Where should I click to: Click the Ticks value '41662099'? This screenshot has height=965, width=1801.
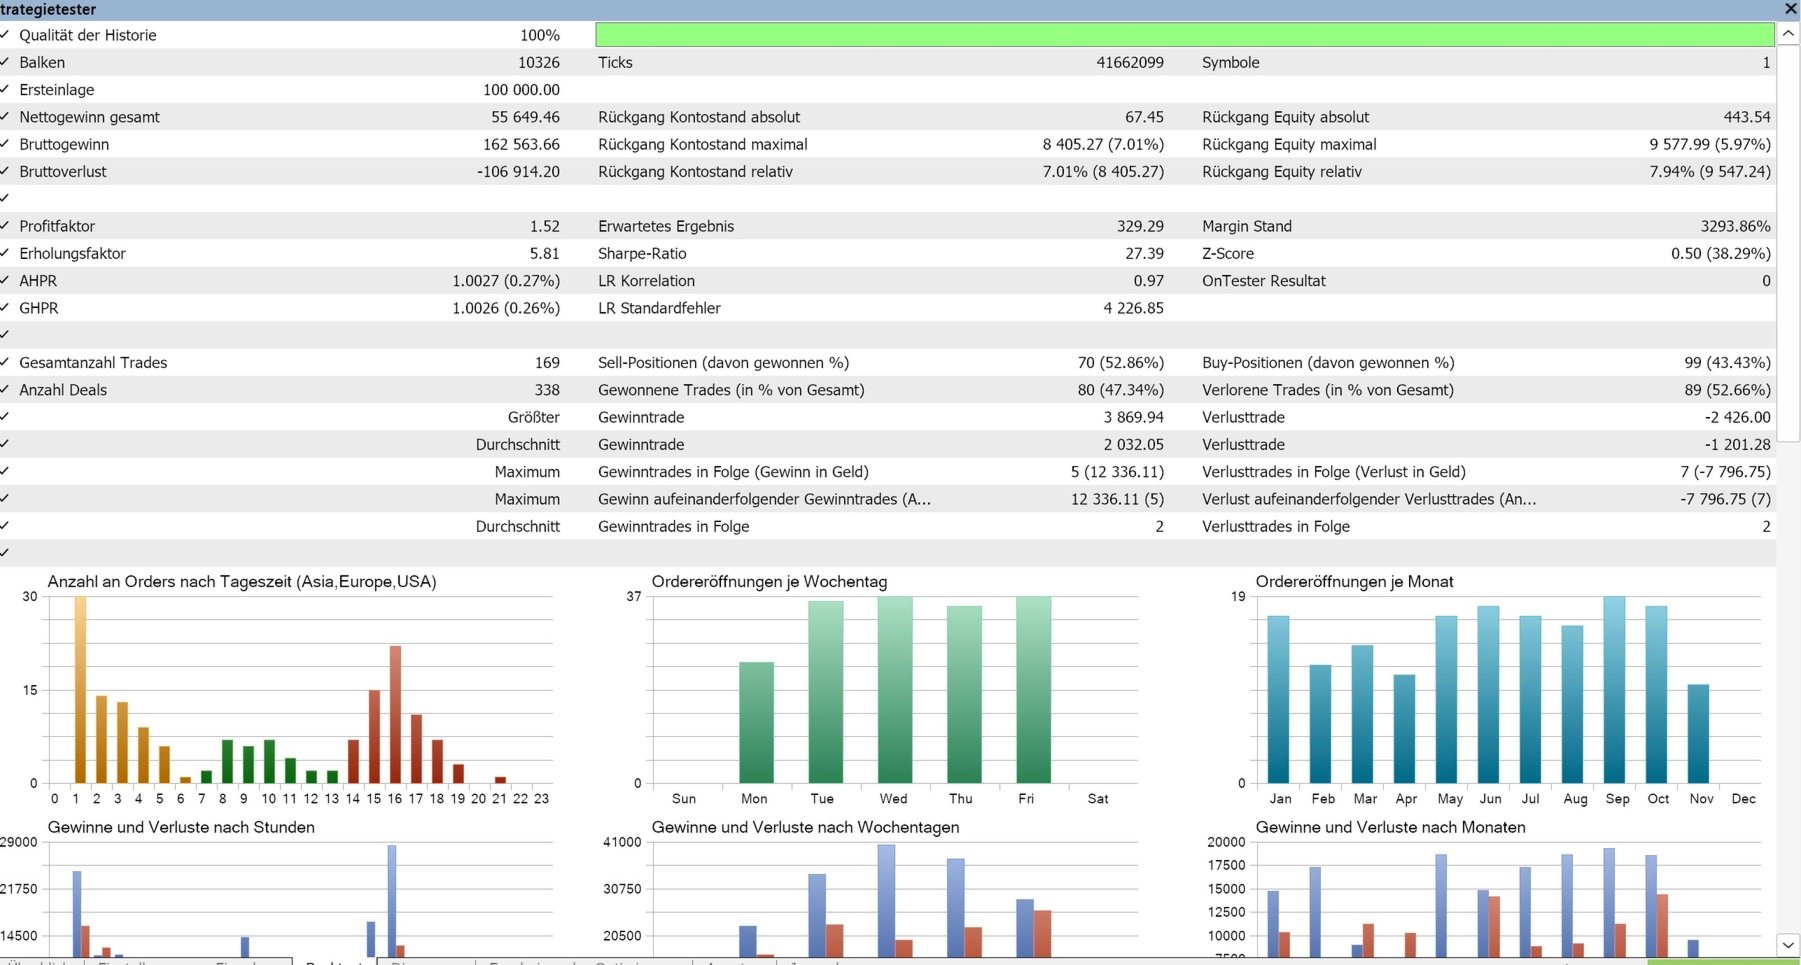[x=1130, y=62]
